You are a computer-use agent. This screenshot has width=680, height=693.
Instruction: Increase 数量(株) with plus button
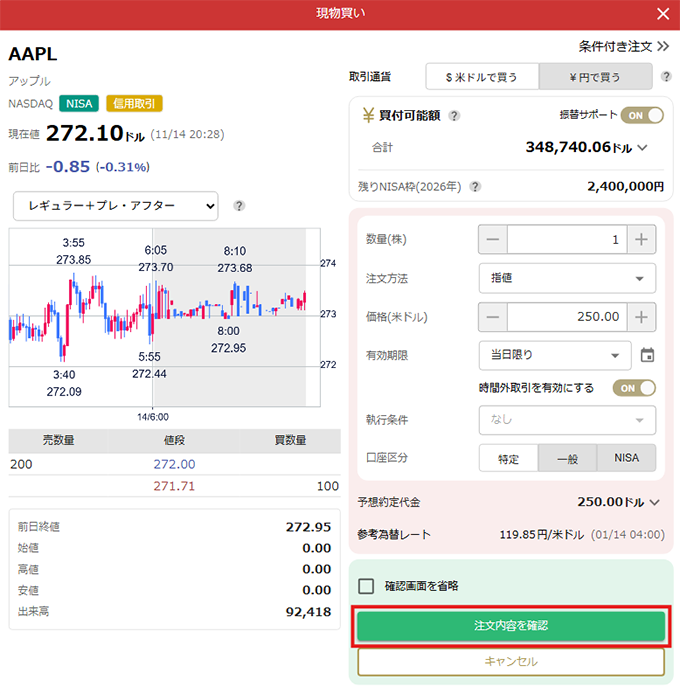tap(641, 240)
